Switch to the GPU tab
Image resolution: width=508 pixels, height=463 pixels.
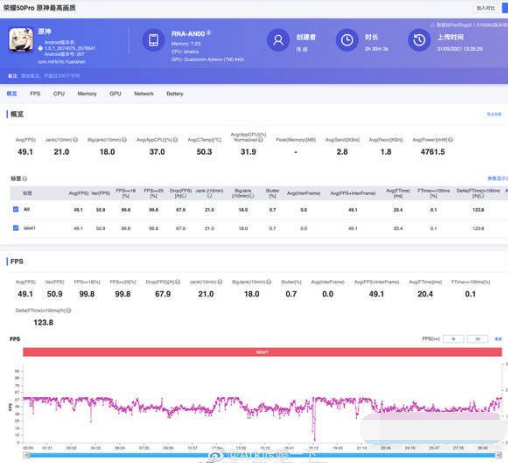click(115, 94)
